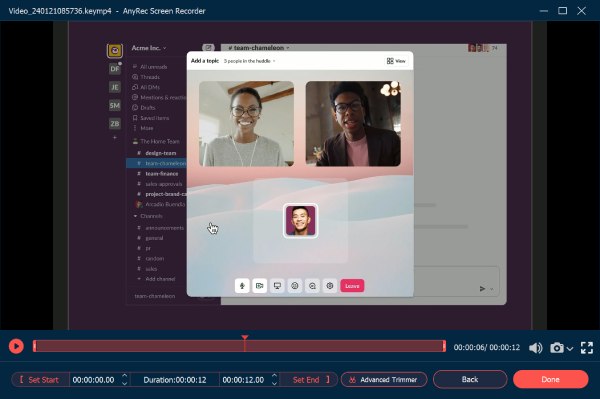600x399 pixels.
Task: Select the smiling woman's video tile
Action: [x=246, y=123]
